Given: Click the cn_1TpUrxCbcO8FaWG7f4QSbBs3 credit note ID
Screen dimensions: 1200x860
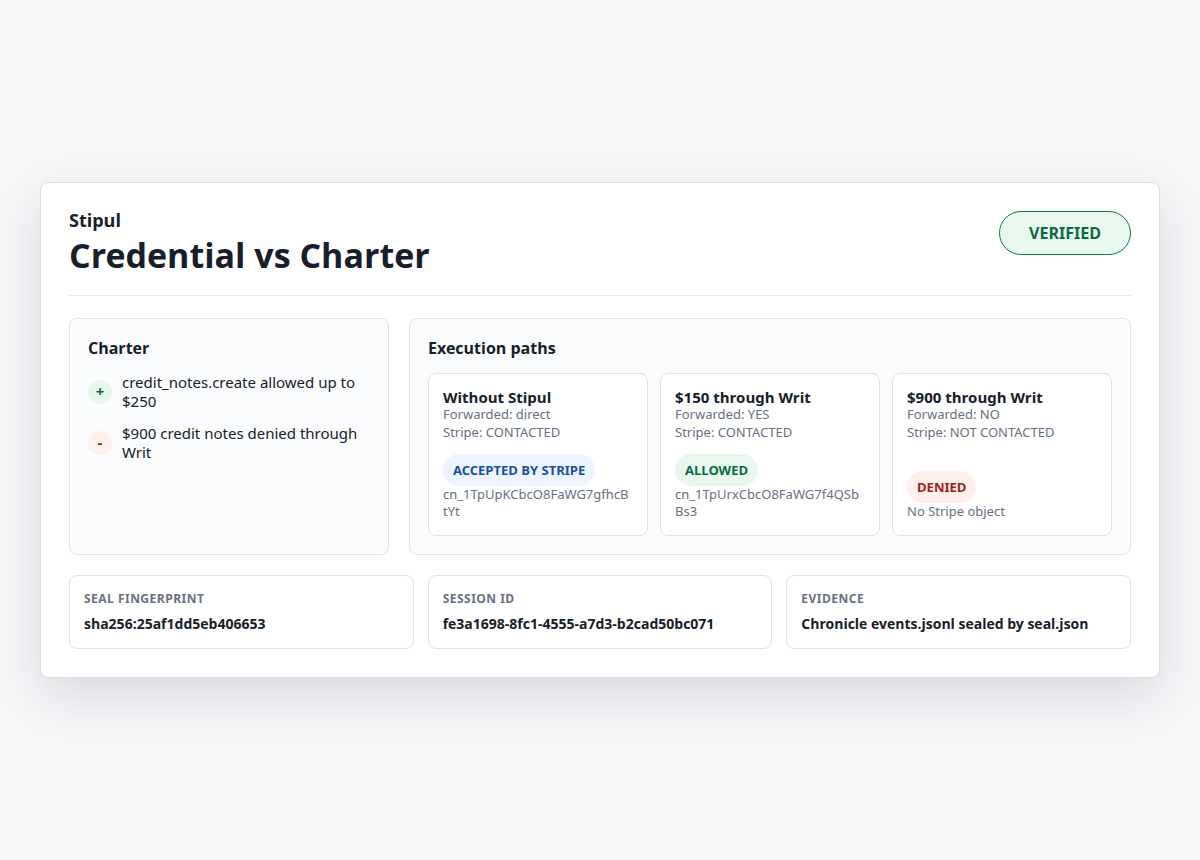Looking at the screenshot, I should pyautogui.click(x=767, y=503).
